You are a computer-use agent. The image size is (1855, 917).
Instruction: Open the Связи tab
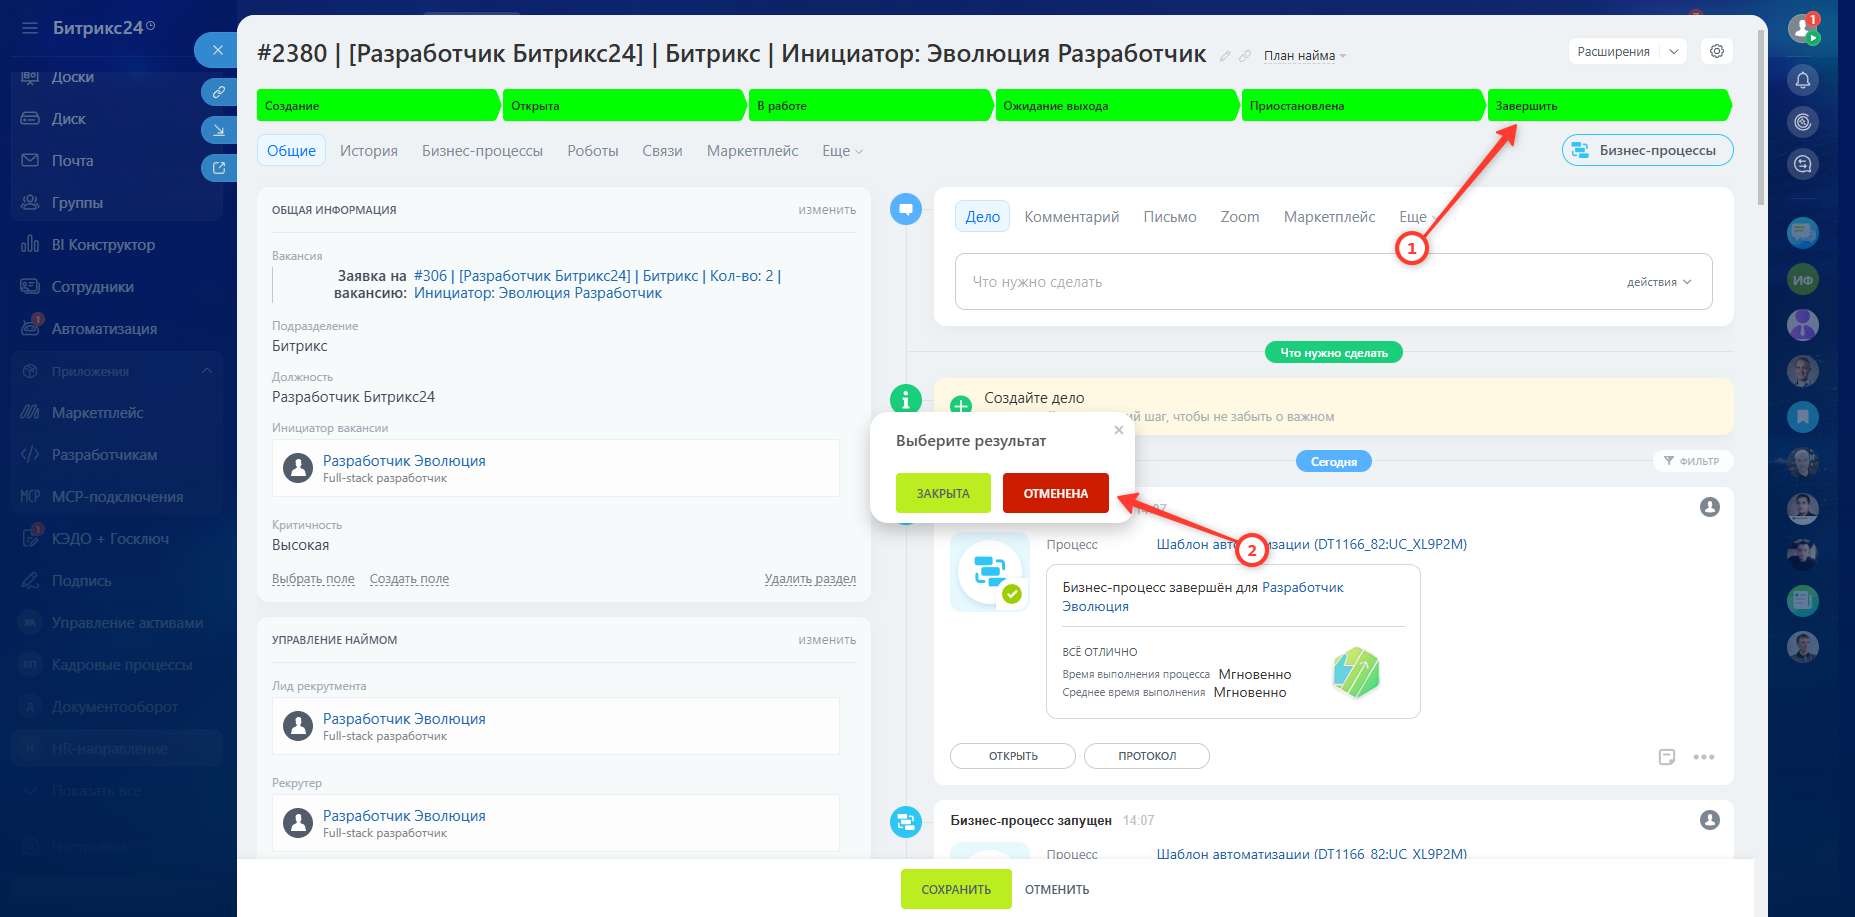[x=662, y=151]
